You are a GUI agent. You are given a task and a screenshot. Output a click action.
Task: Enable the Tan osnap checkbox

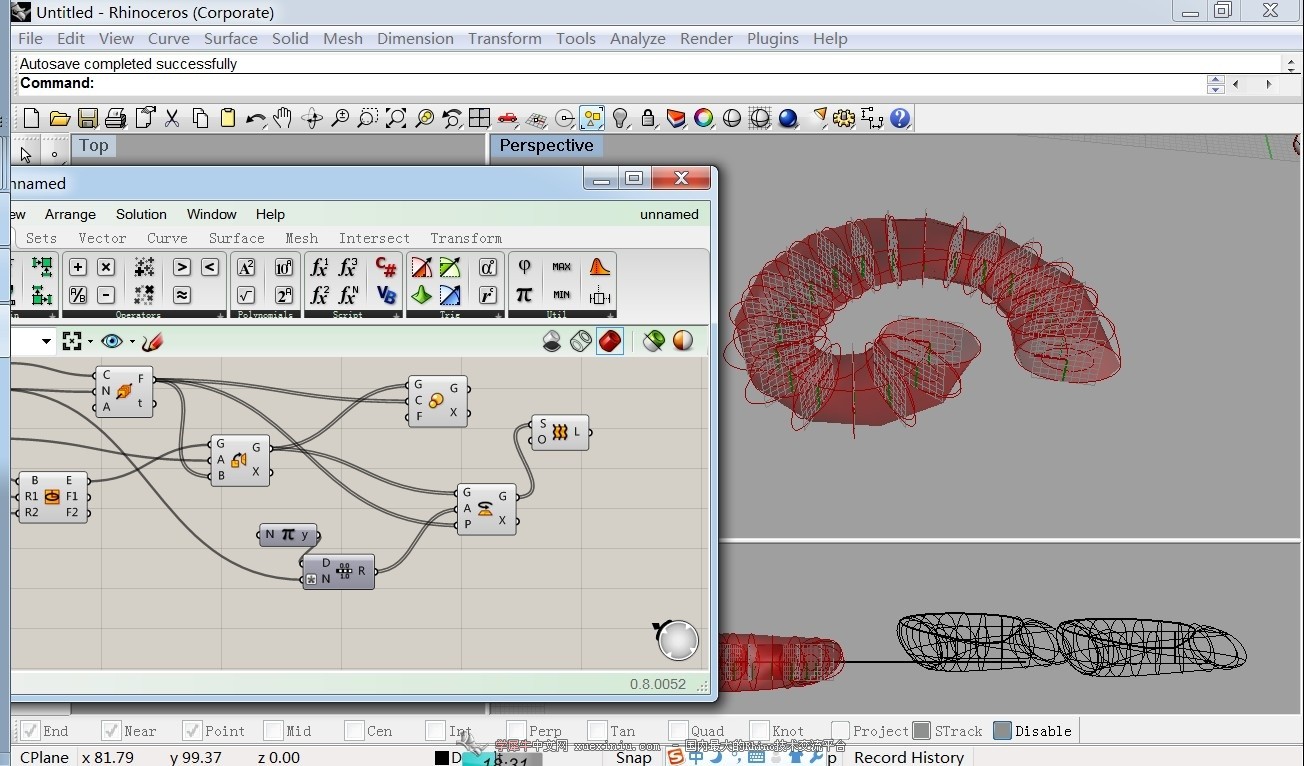pos(598,731)
